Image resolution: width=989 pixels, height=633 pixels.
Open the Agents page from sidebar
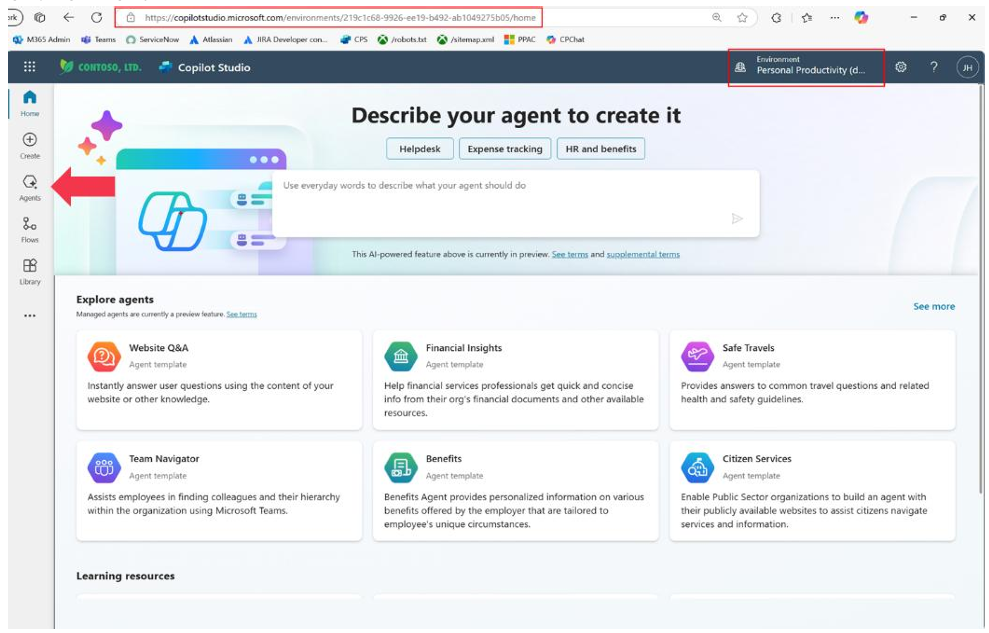point(30,188)
